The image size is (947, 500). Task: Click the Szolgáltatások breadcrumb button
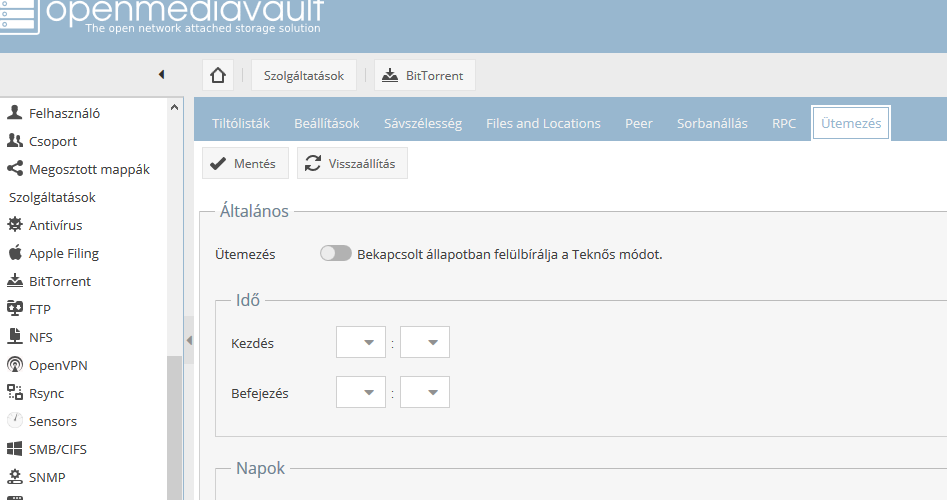pyautogui.click(x=304, y=75)
